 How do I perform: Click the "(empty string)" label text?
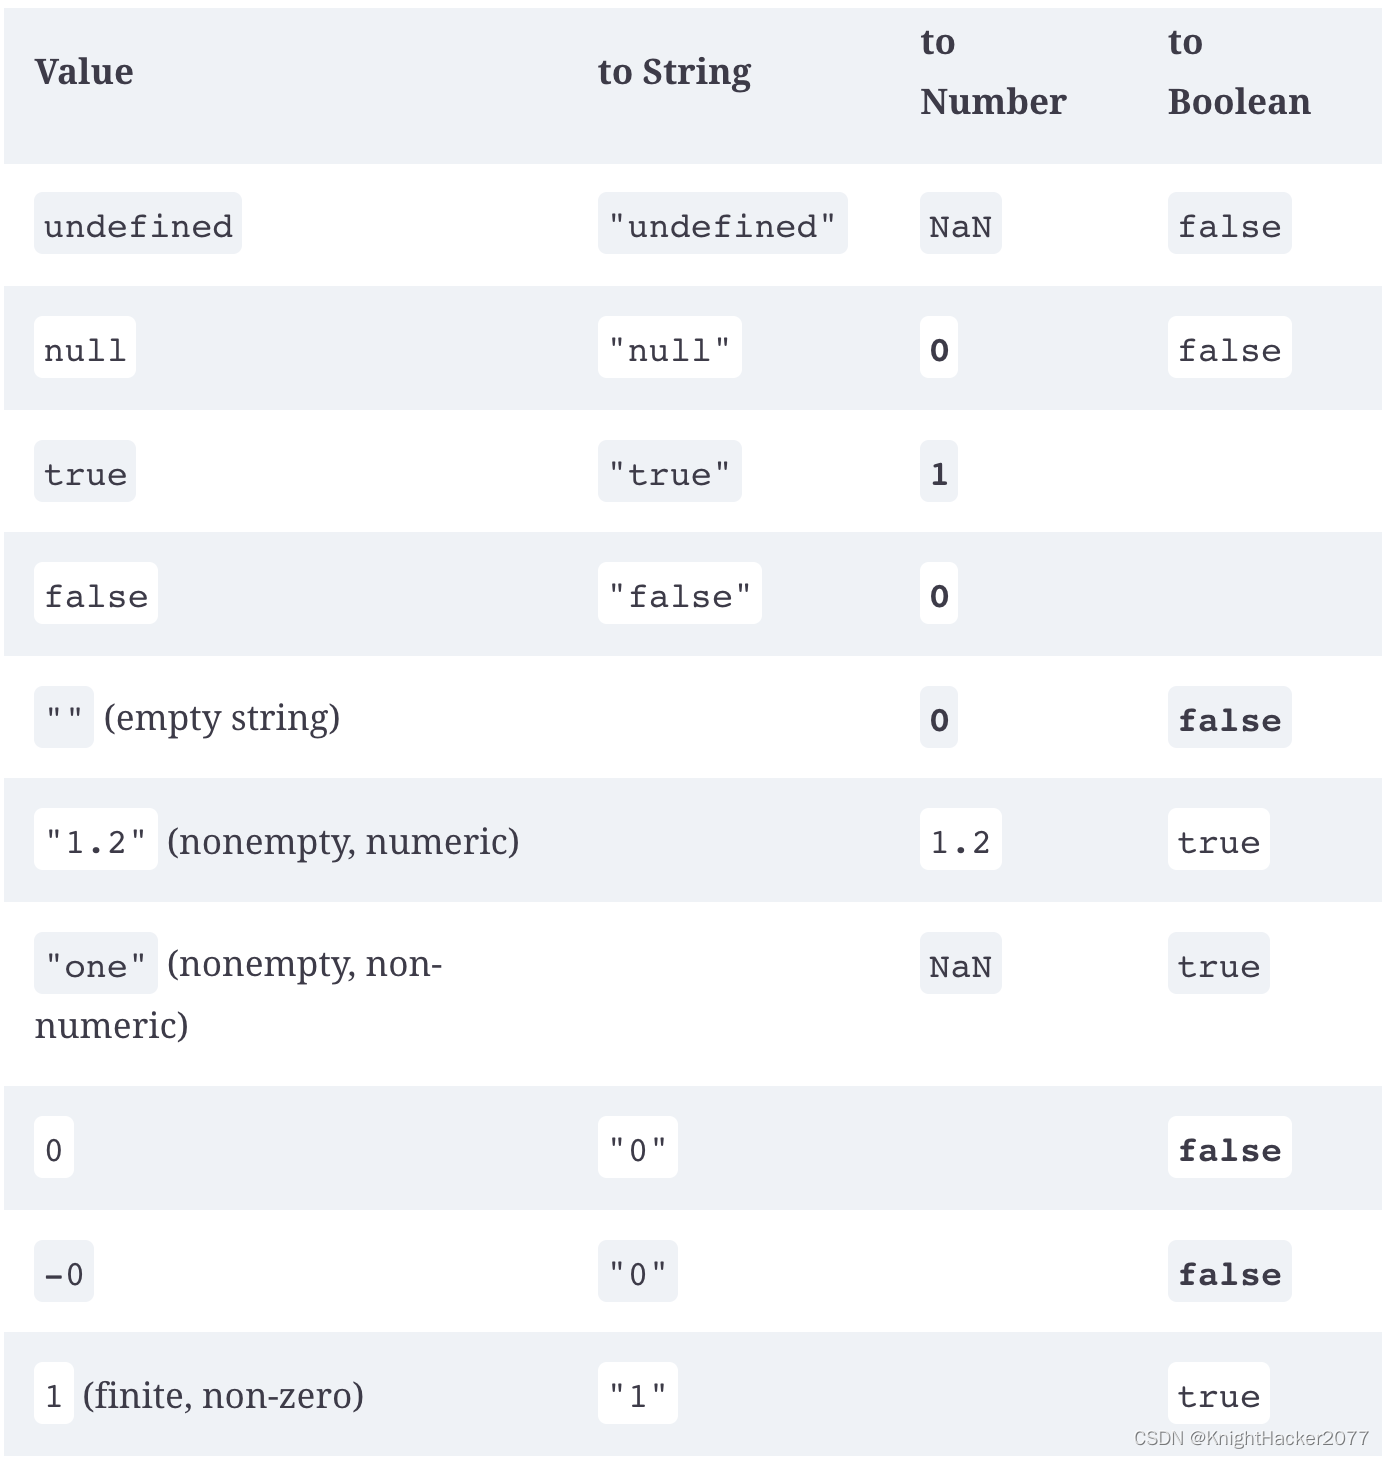[x=222, y=718]
